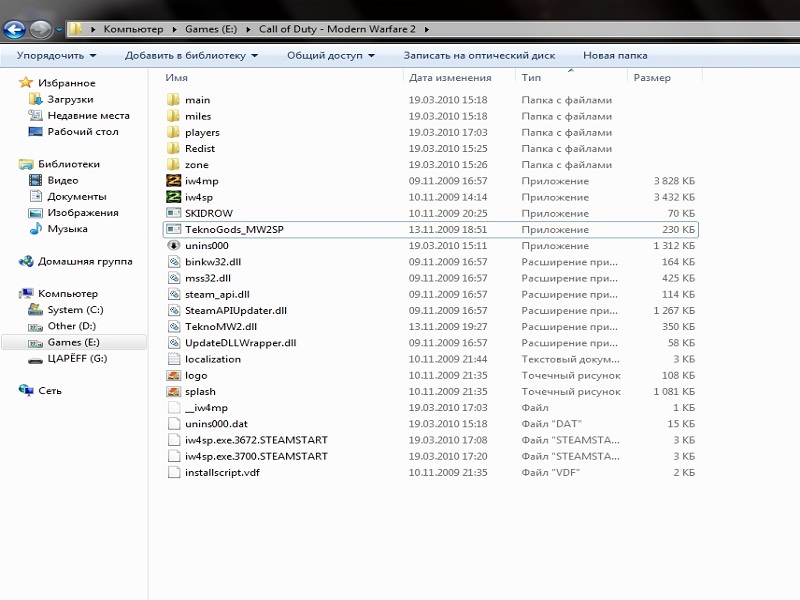Click the TeknoMW2.dll file icon
Image resolution: width=800 pixels, height=600 pixels.
[x=174, y=327]
